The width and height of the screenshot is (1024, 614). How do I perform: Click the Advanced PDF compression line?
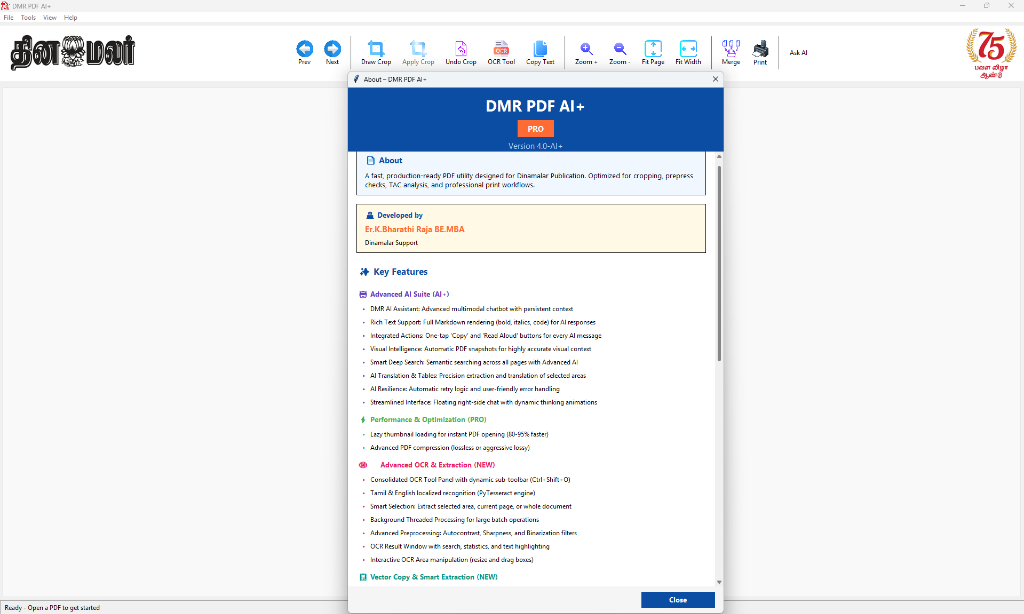click(x=450, y=448)
